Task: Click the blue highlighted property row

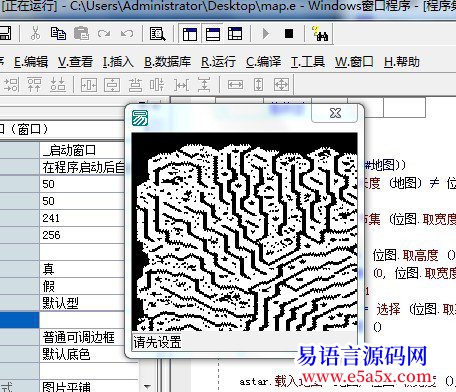Action: pos(19,320)
